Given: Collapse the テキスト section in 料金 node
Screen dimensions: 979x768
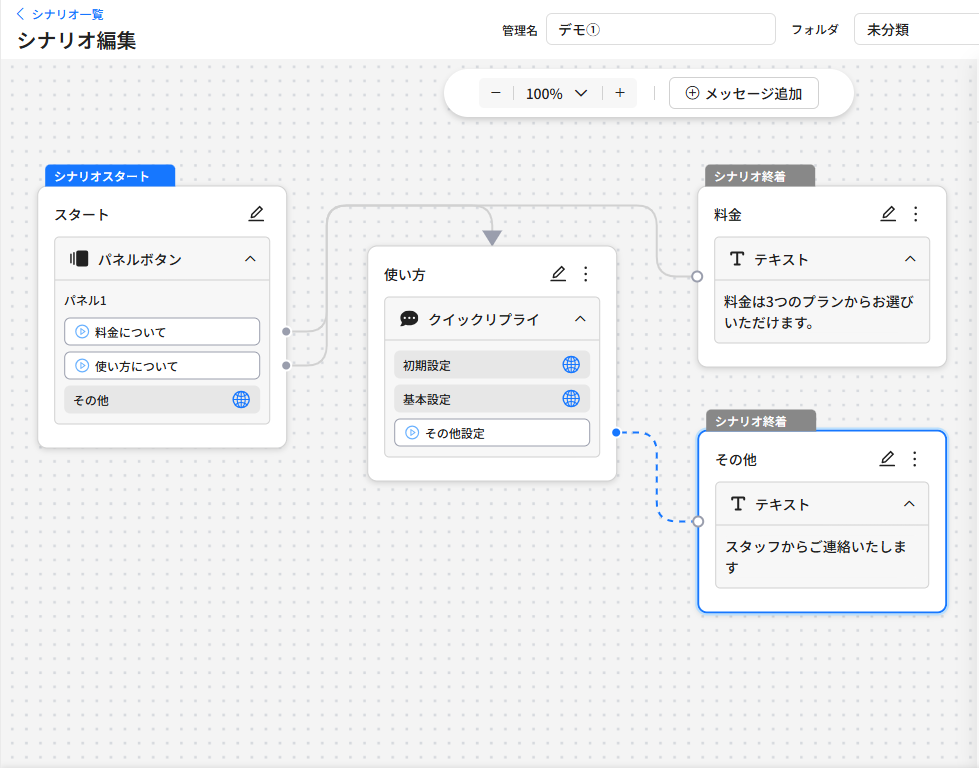Looking at the screenshot, I should point(910,259).
